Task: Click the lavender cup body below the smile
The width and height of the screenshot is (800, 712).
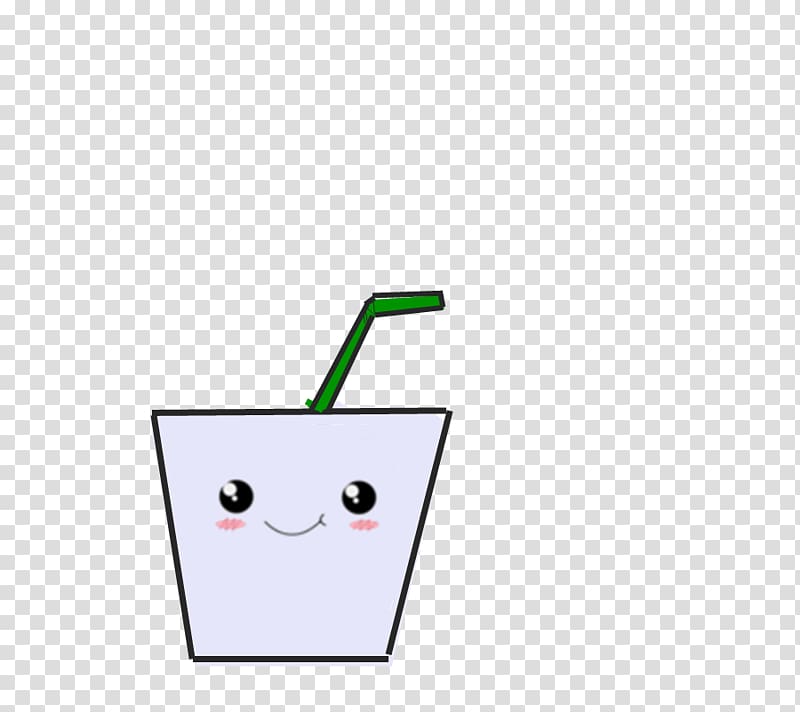Action: [295, 590]
